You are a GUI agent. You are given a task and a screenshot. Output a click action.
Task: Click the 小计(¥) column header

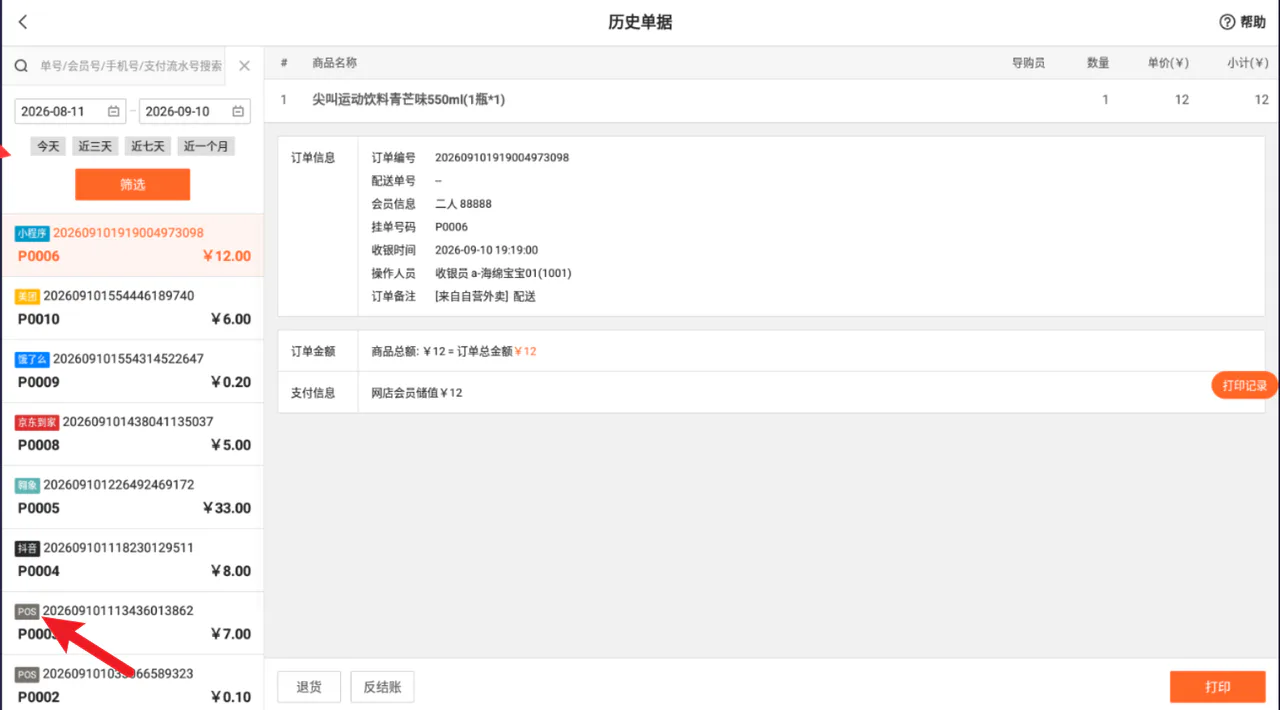[1248, 63]
